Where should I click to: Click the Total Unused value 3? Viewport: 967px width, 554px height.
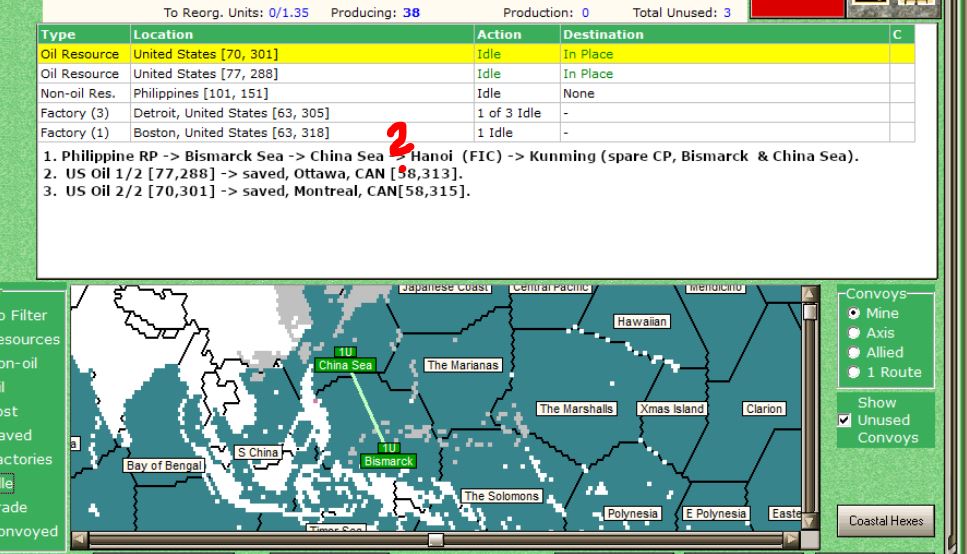point(727,12)
